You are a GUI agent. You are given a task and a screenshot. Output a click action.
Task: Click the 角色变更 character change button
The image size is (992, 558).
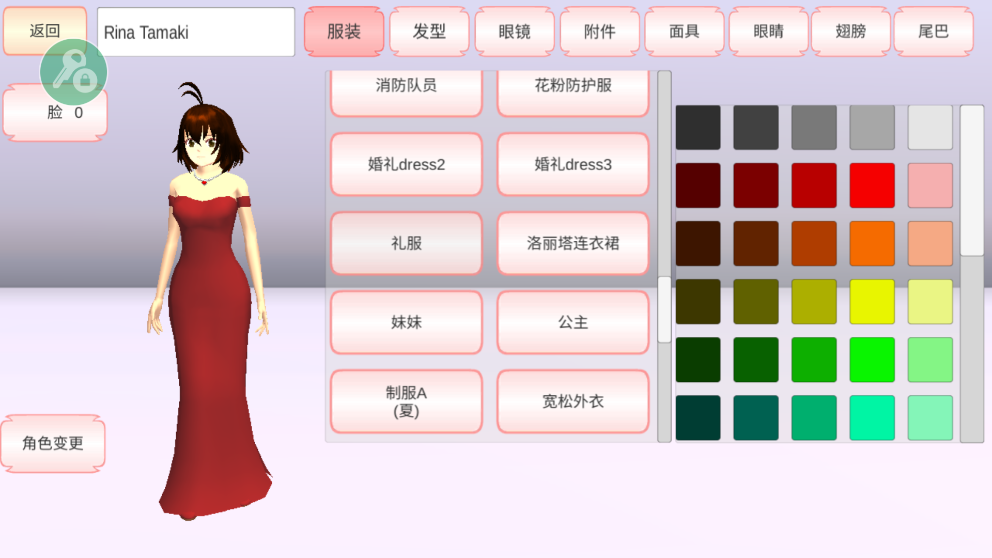pyautogui.click(x=53, y=443)
